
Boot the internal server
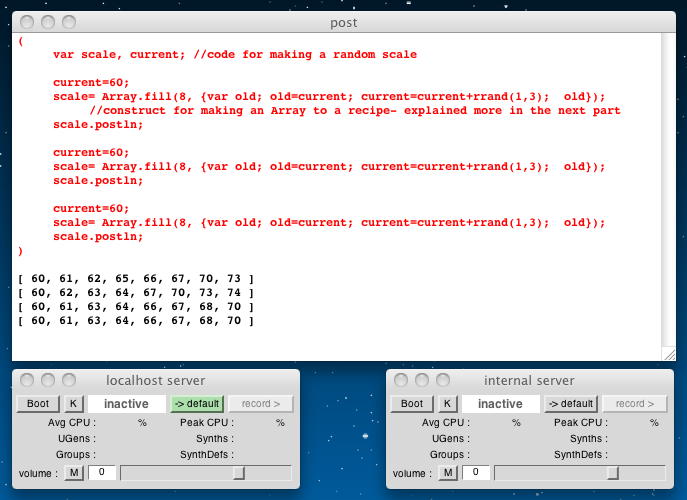click(412, 404)
